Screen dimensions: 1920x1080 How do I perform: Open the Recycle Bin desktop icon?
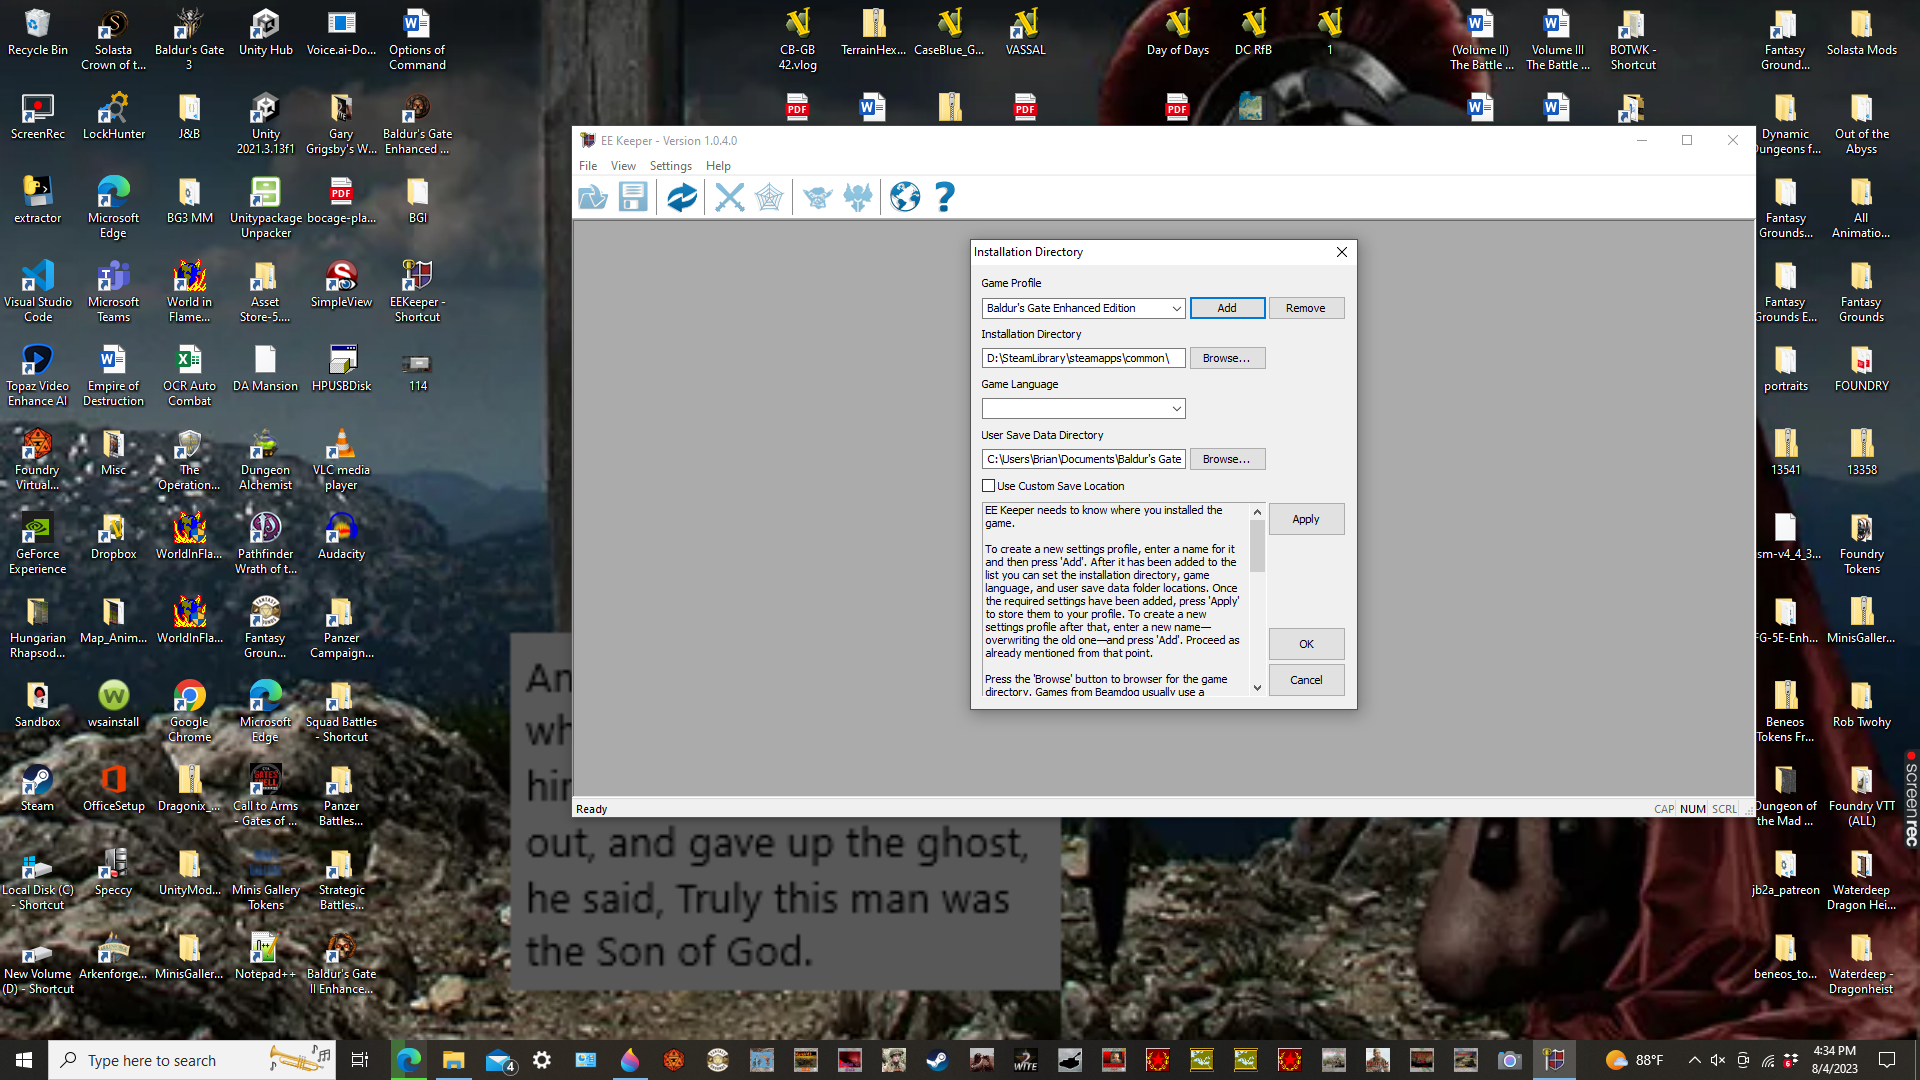38,33
